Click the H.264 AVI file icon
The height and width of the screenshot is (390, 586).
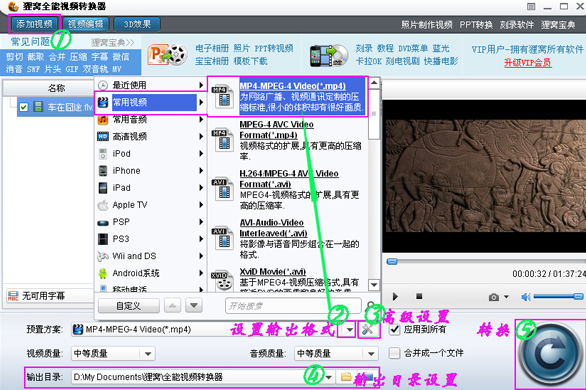pyautogui.click(x=223, y=189)
